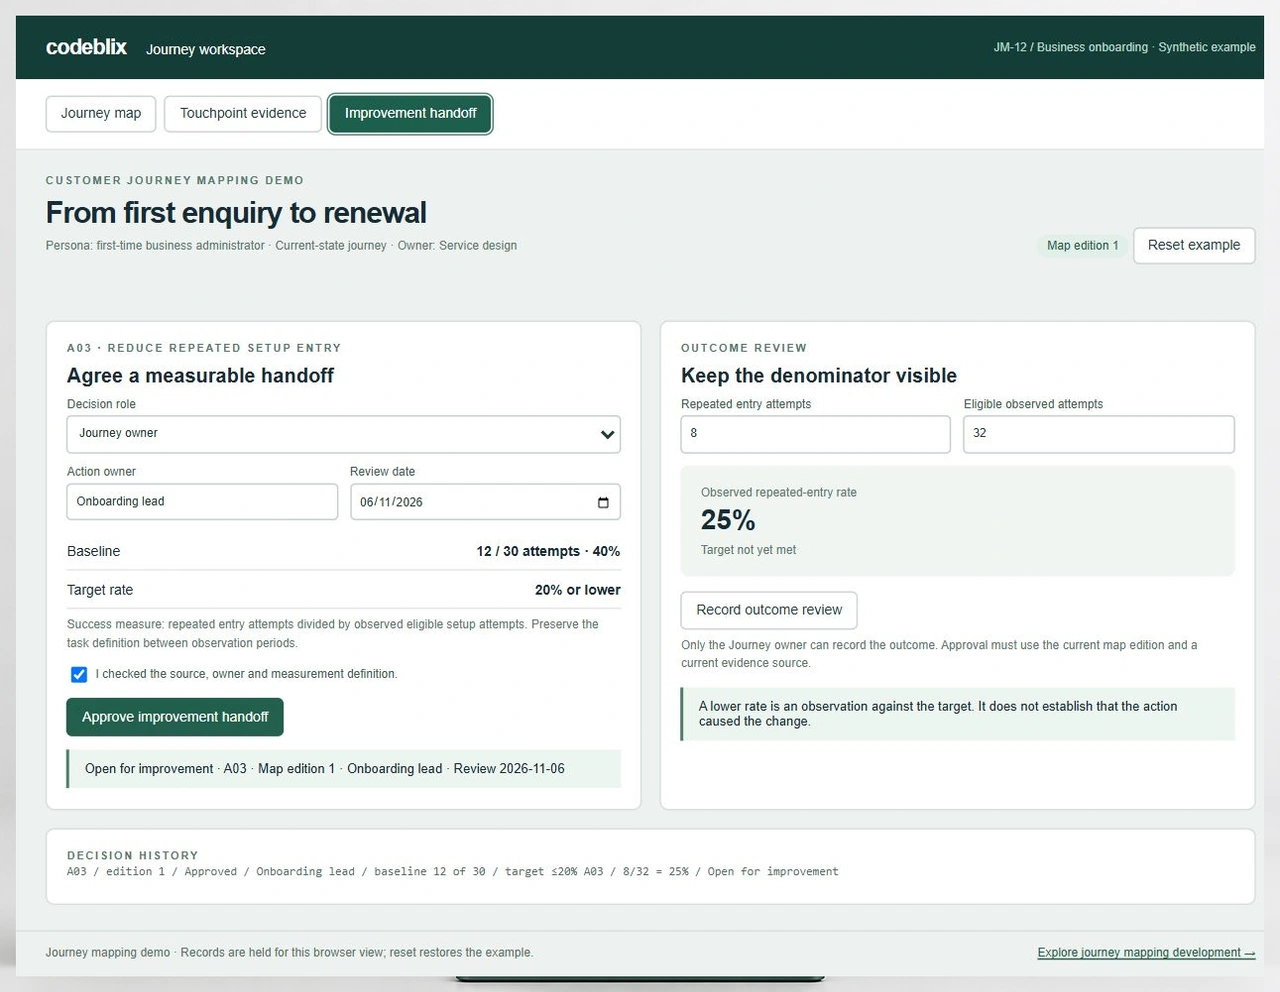
Task: Focus the Action owner text field
Action: [202, 502]
